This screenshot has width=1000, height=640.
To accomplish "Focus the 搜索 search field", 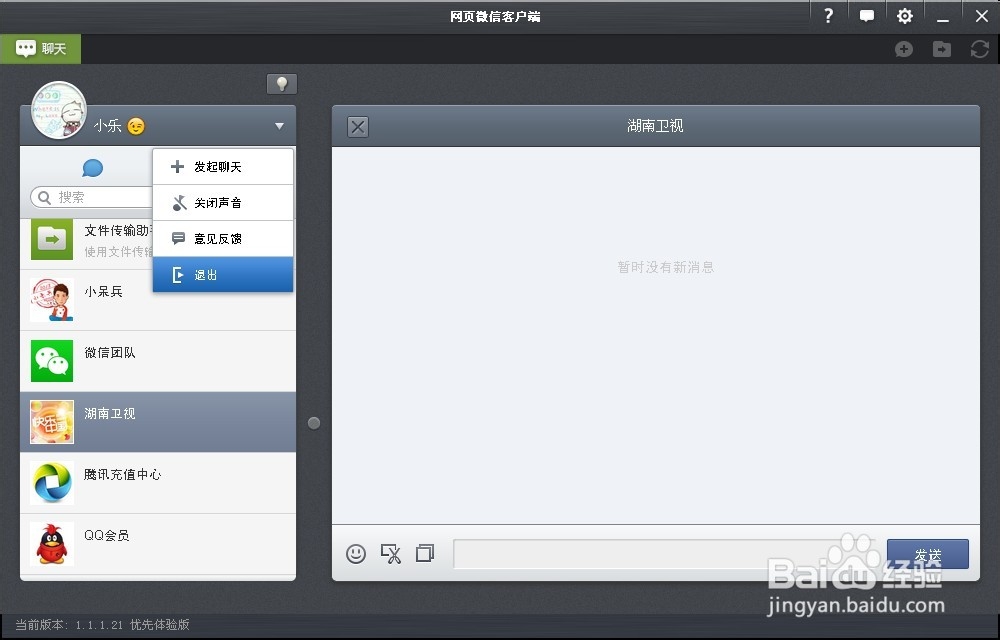I will (x=91, y=198).
